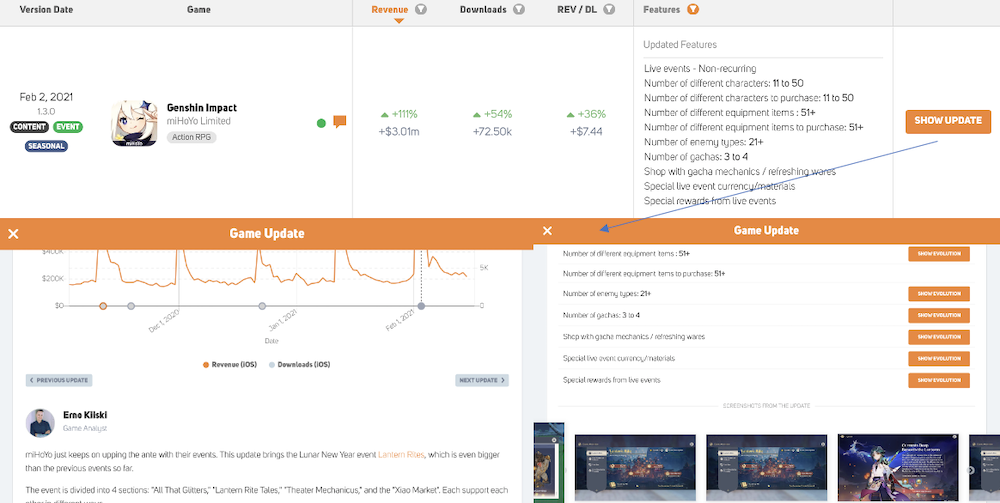This screenshot has height=503, width=1000.
Task: Click the +$7.44 REV/DL figure
Action: click(585, 132)
